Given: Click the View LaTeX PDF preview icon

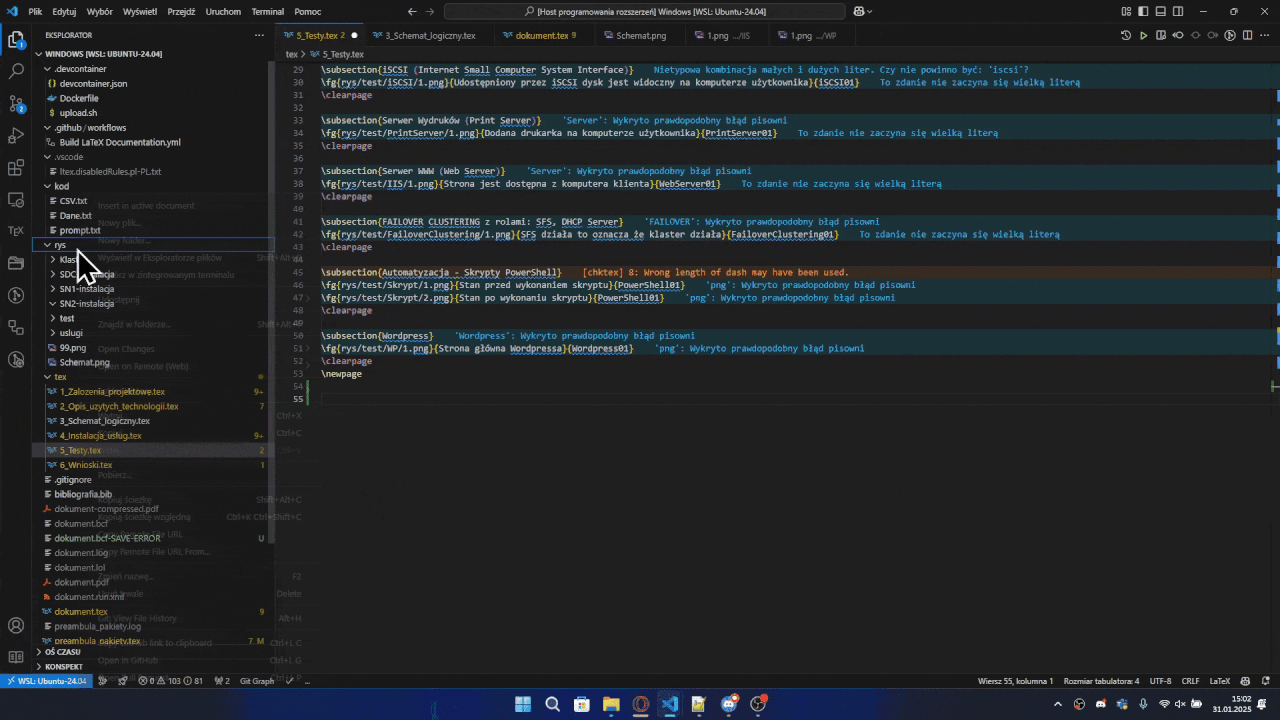Looking at the screenshot, I should (1161, 35).
